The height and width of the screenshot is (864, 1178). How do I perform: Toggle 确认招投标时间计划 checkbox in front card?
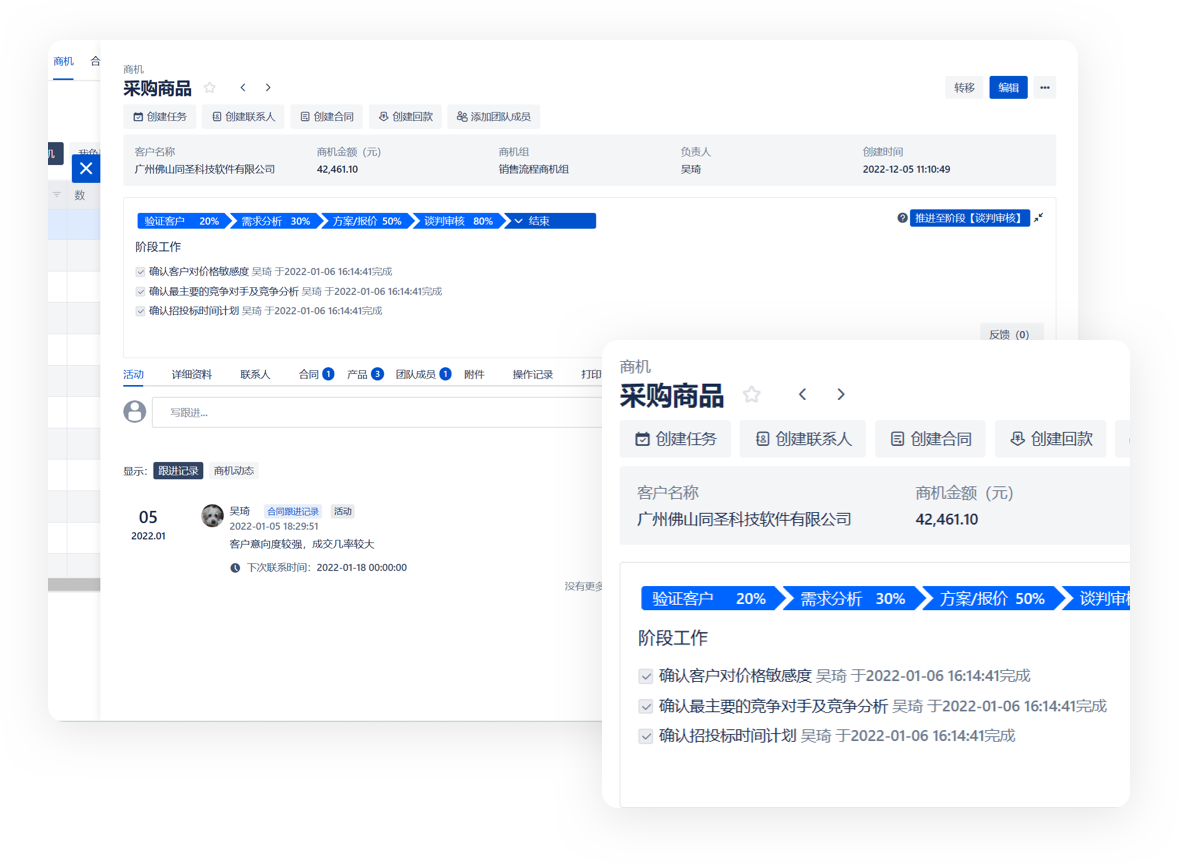(645, 736)
